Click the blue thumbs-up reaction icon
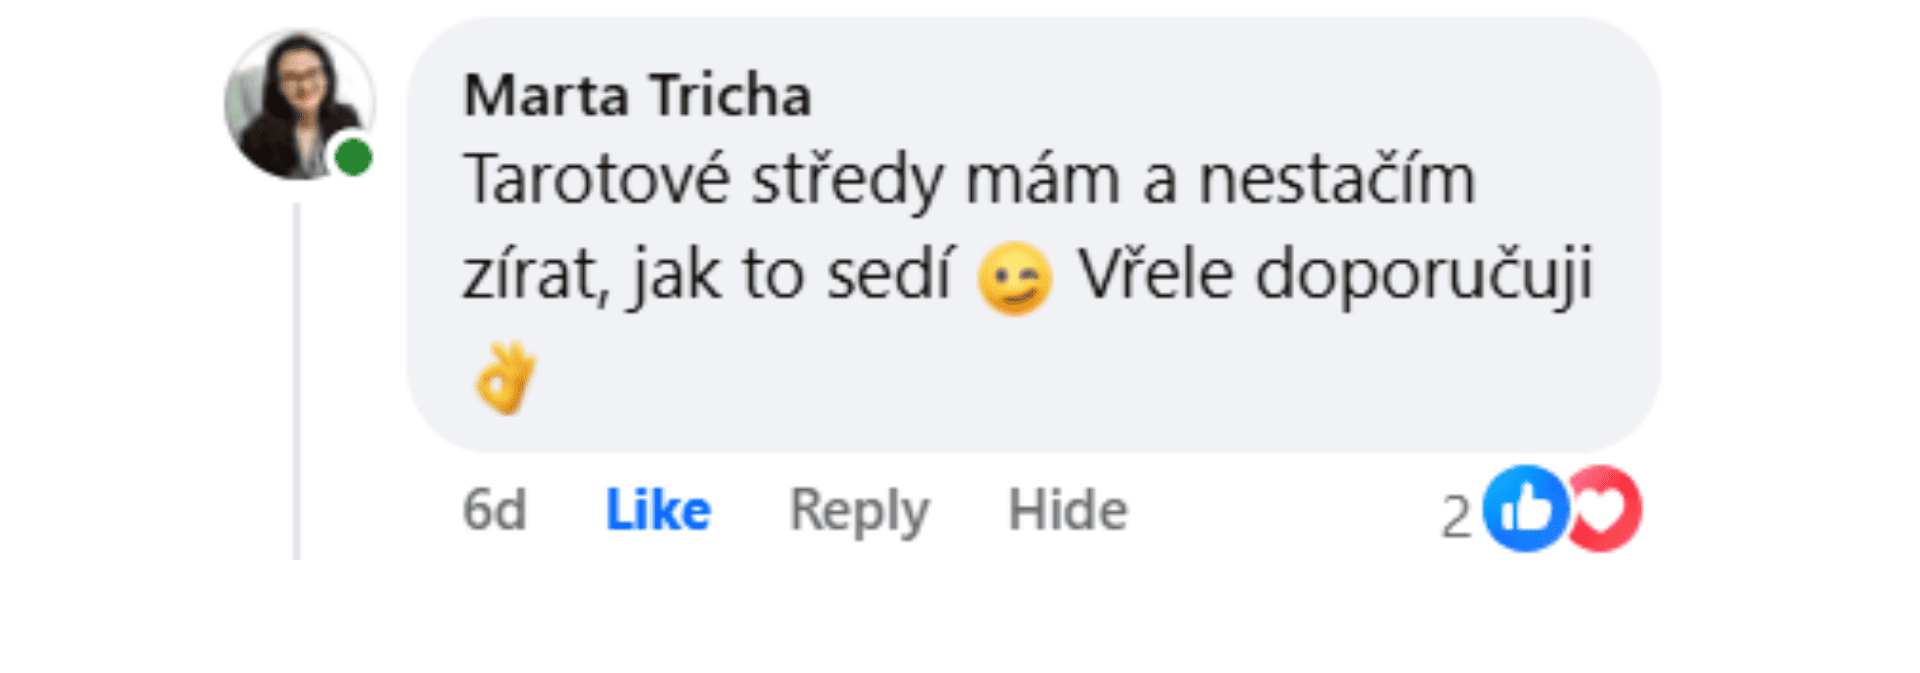 pos(1525,509)
